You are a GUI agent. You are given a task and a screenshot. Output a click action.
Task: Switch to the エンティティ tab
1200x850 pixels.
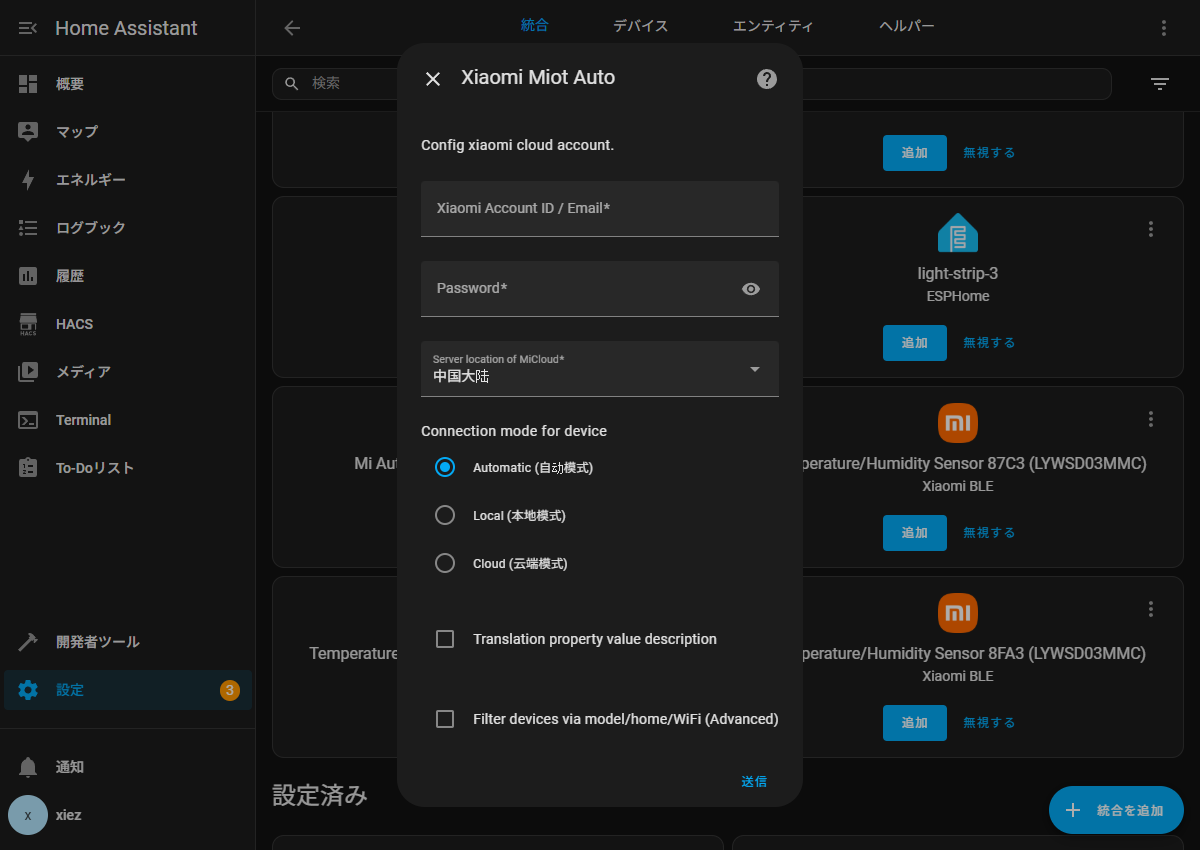(773, 27)
